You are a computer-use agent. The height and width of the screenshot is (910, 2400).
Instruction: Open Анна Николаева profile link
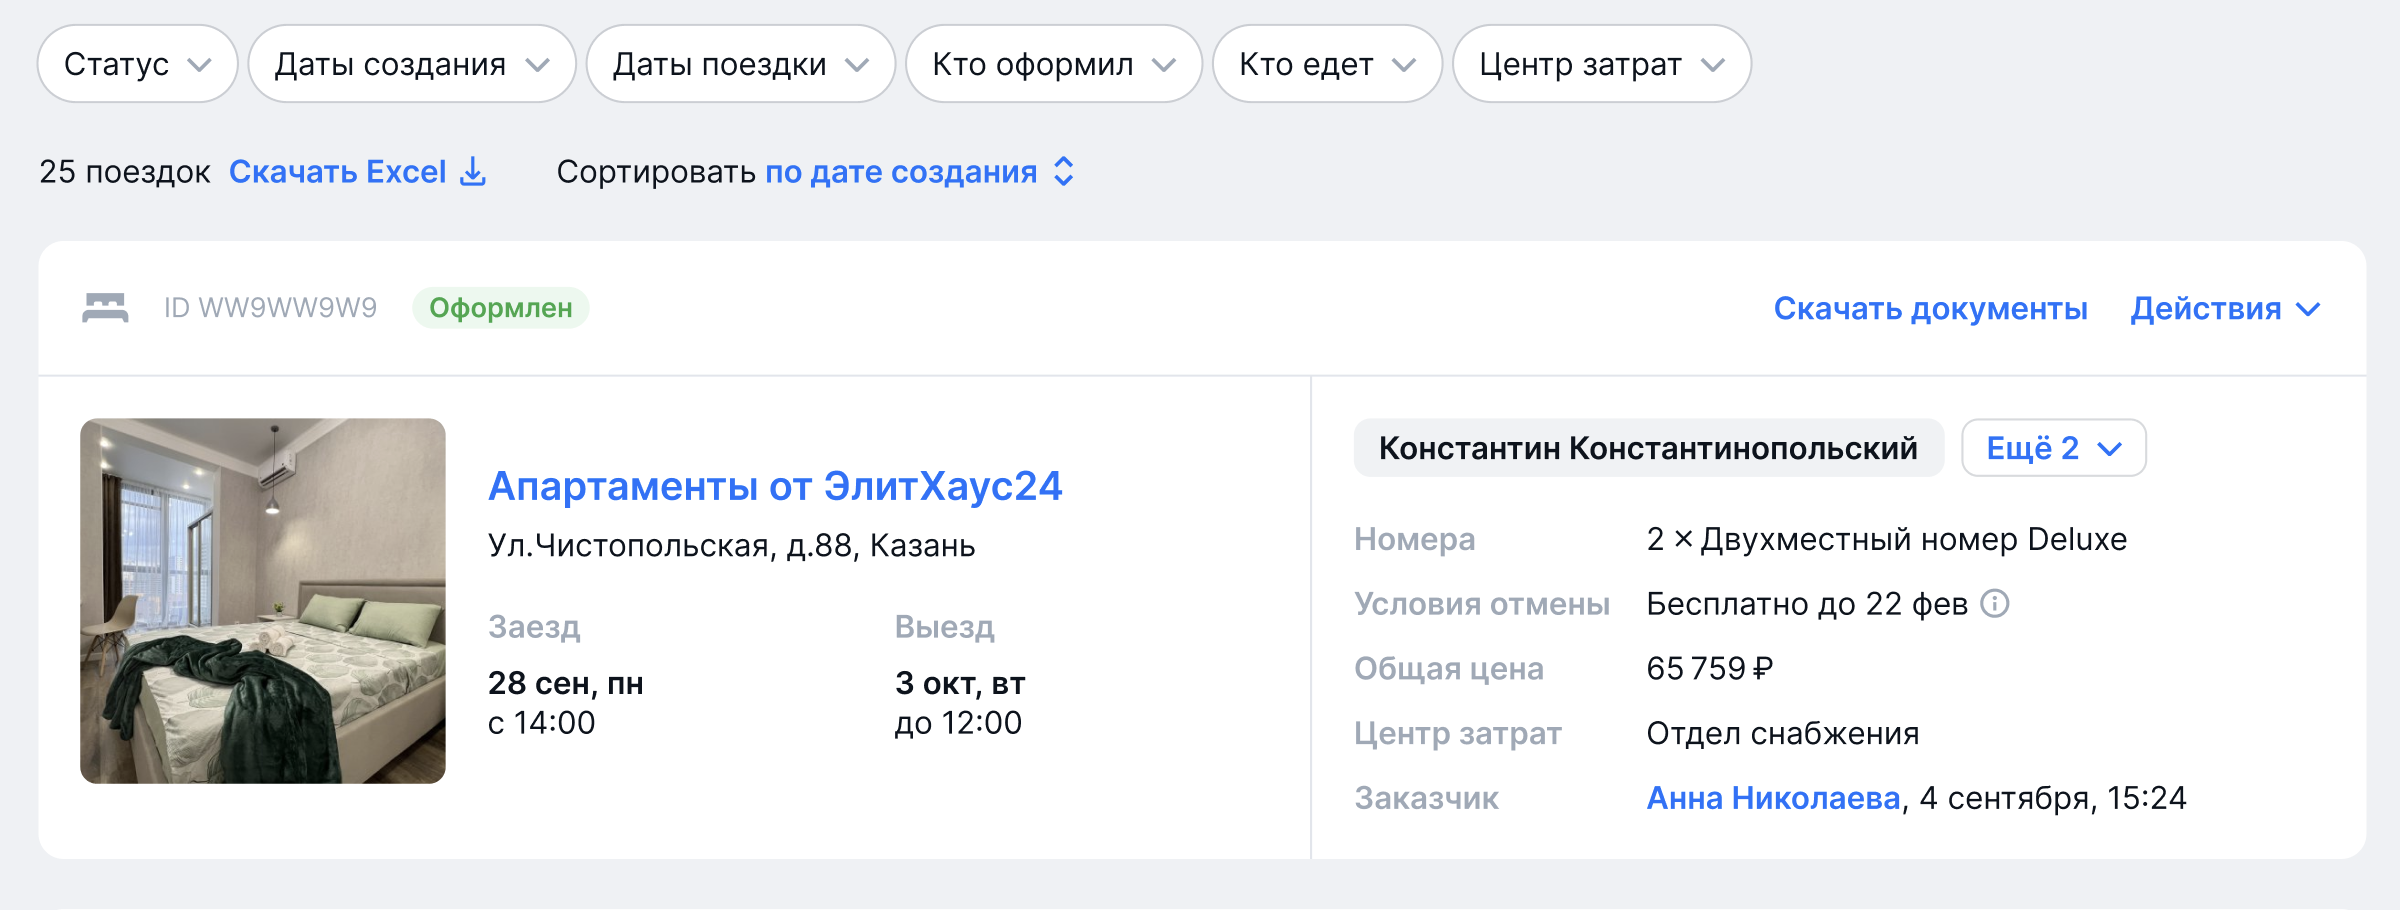tap(1772, 798)
